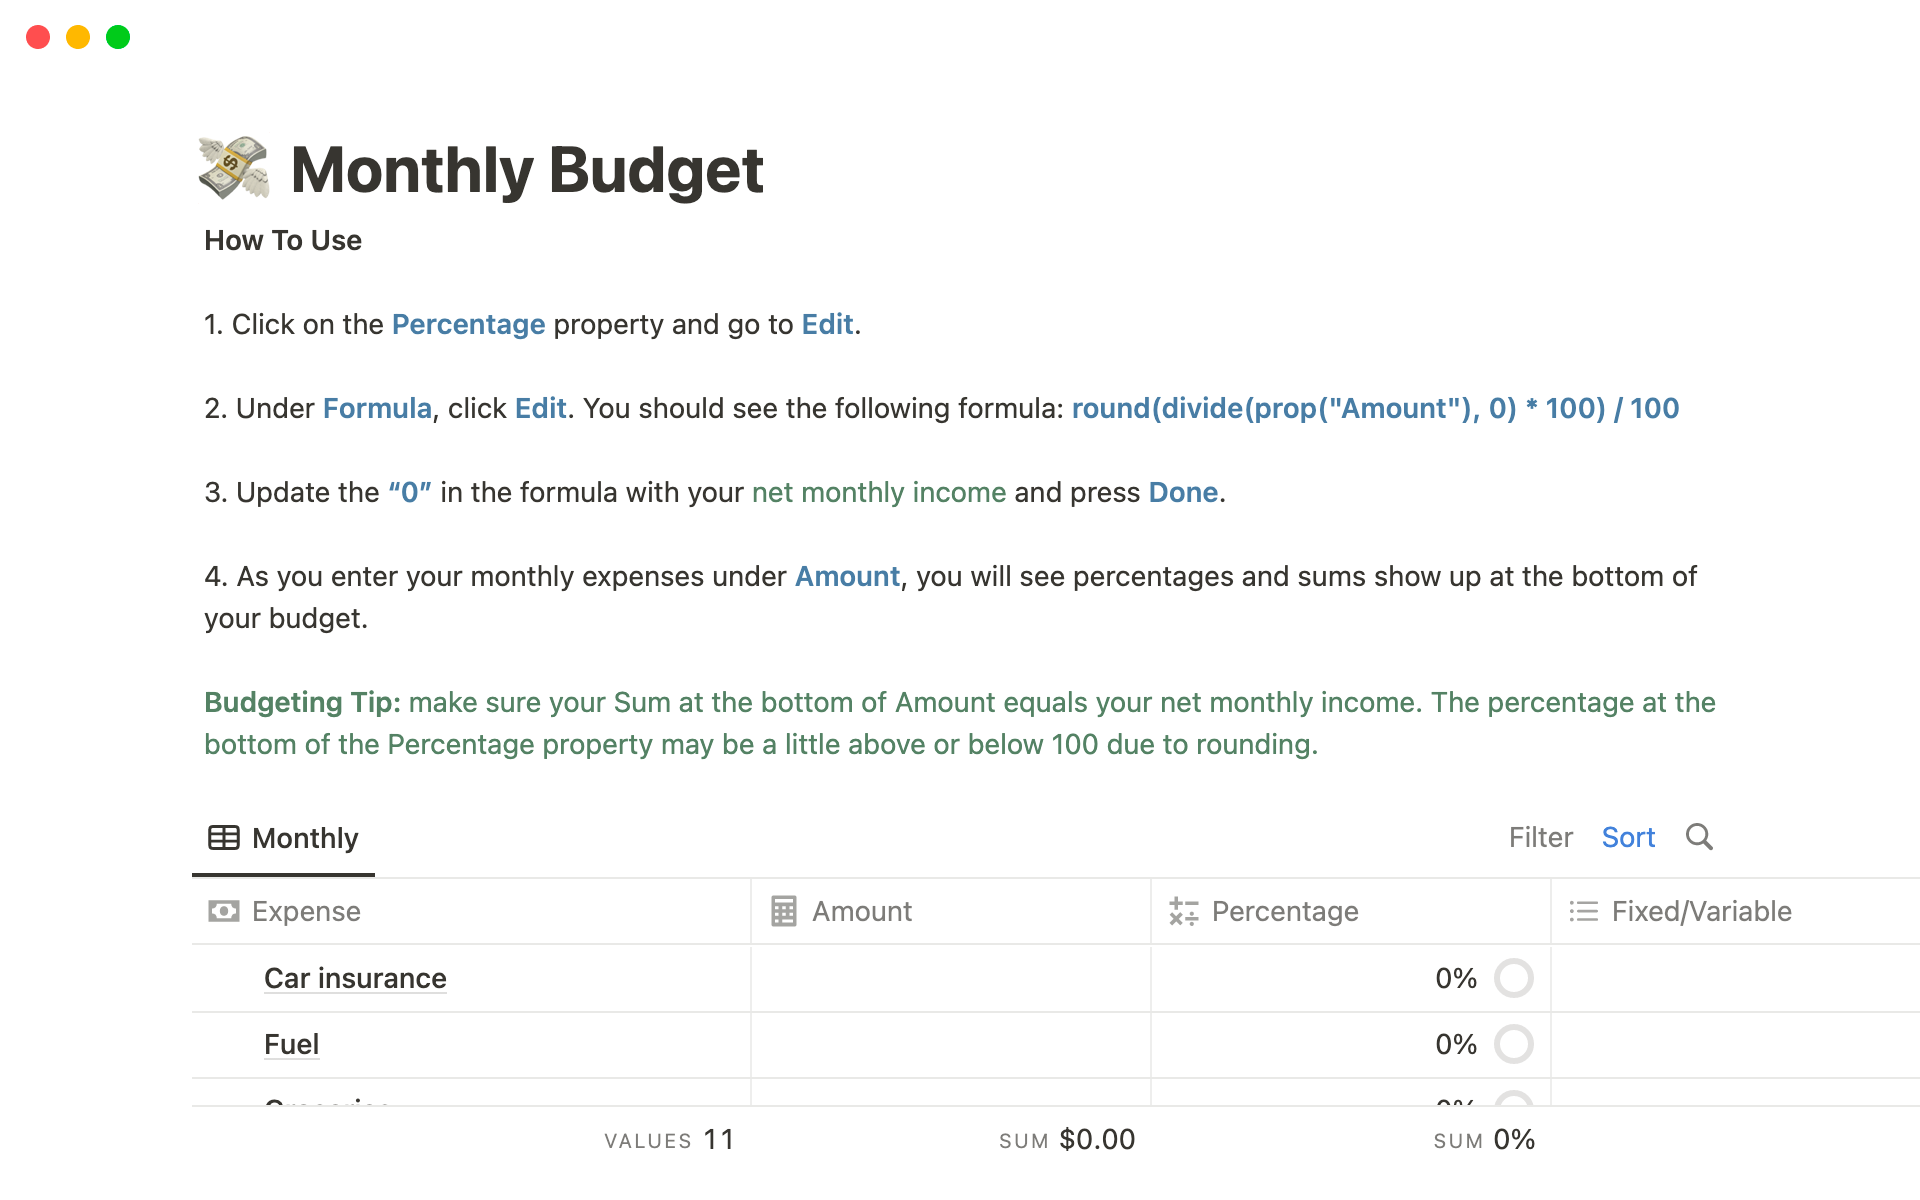Click the Amount cell for Car insurance
Screen dimensions: 1920x1200
950,978
